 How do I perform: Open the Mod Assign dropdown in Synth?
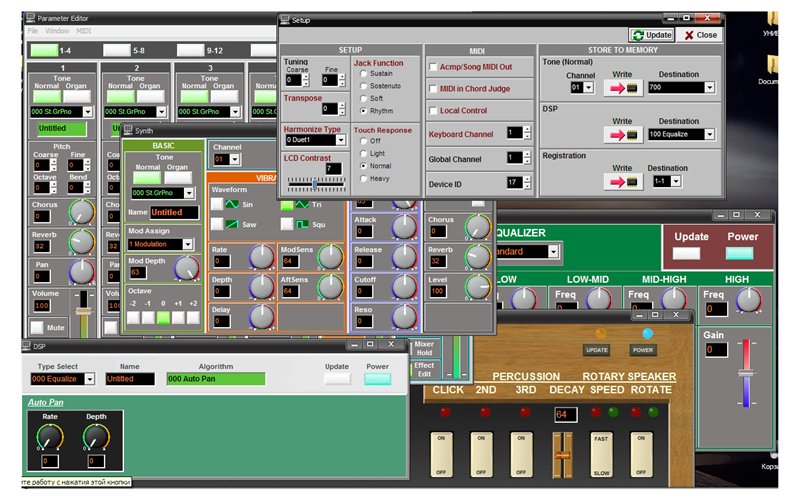(188, 244)
